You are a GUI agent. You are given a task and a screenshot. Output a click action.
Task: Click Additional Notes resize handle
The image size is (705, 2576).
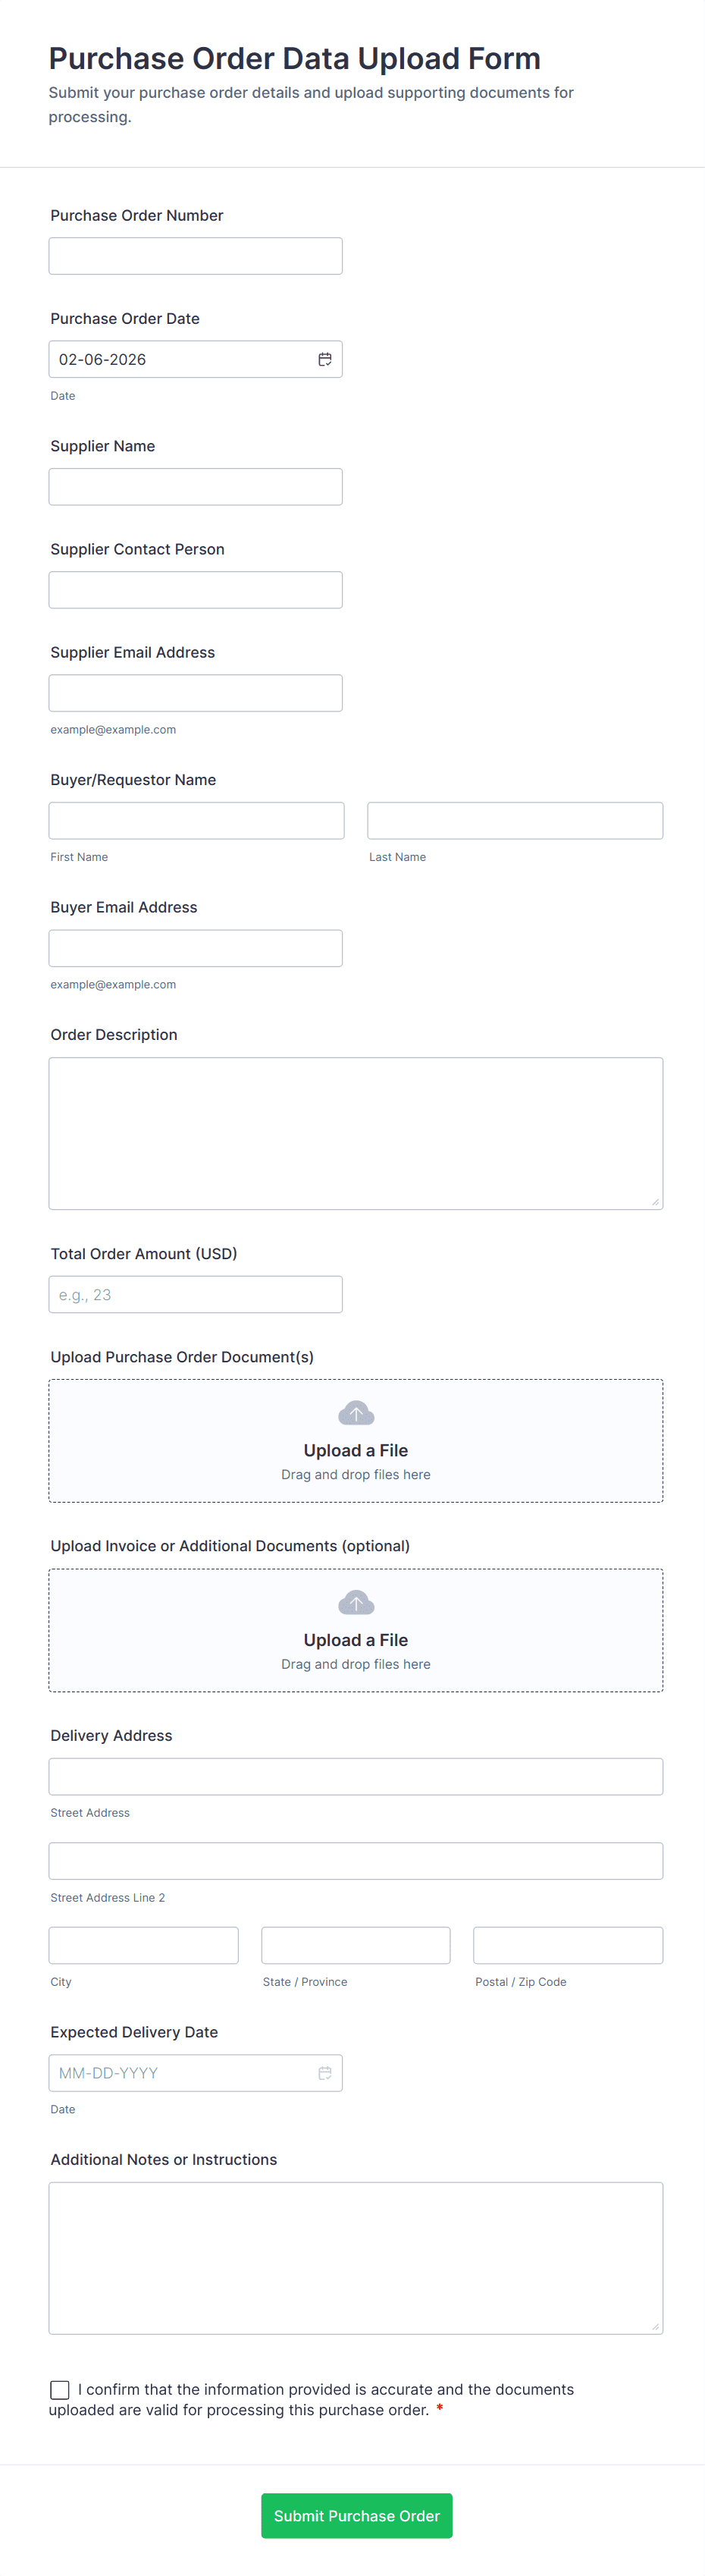pos(655,2327)
